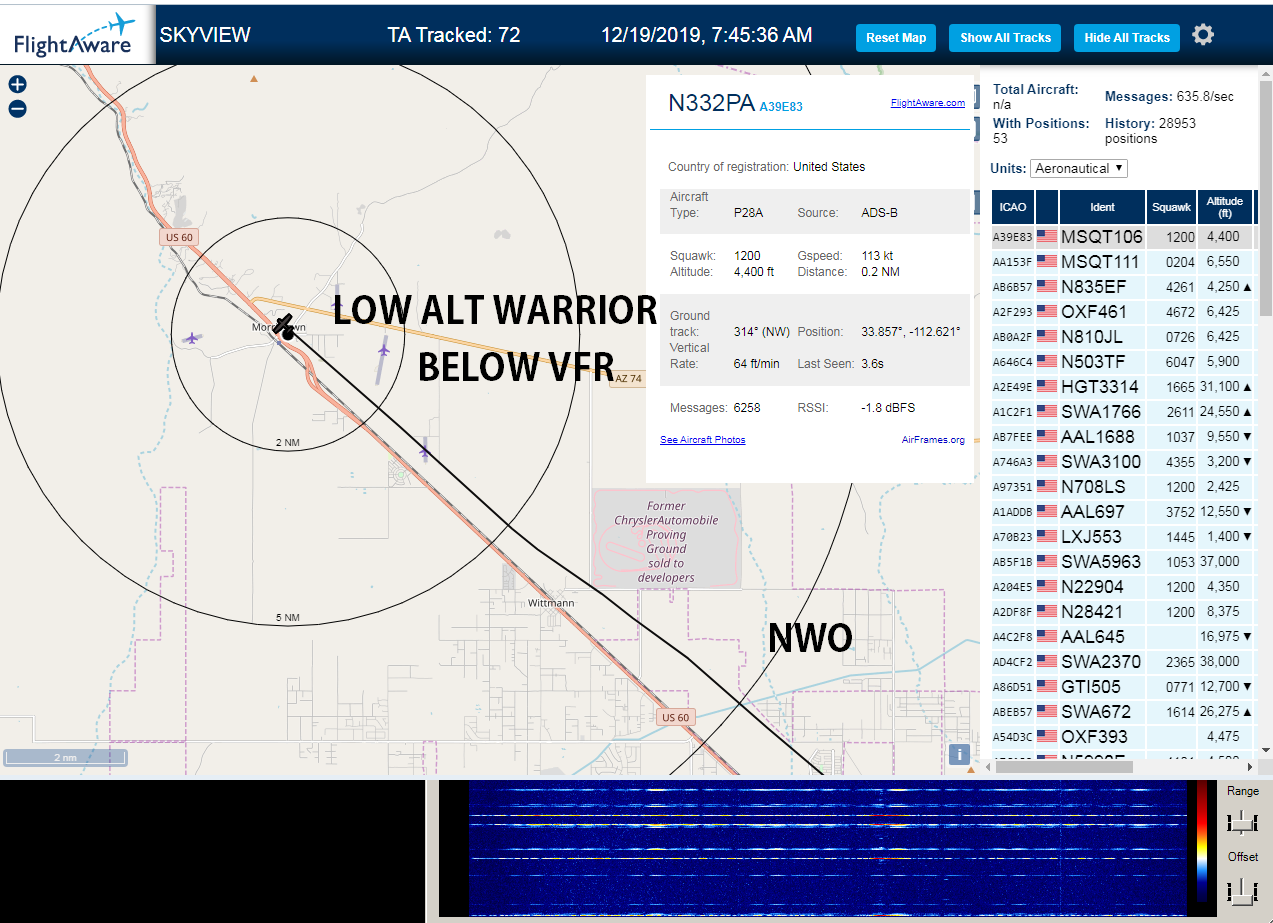
Task: Click the aircraft table horizontal scrollbar
Action: click(x=1063, y=767)
